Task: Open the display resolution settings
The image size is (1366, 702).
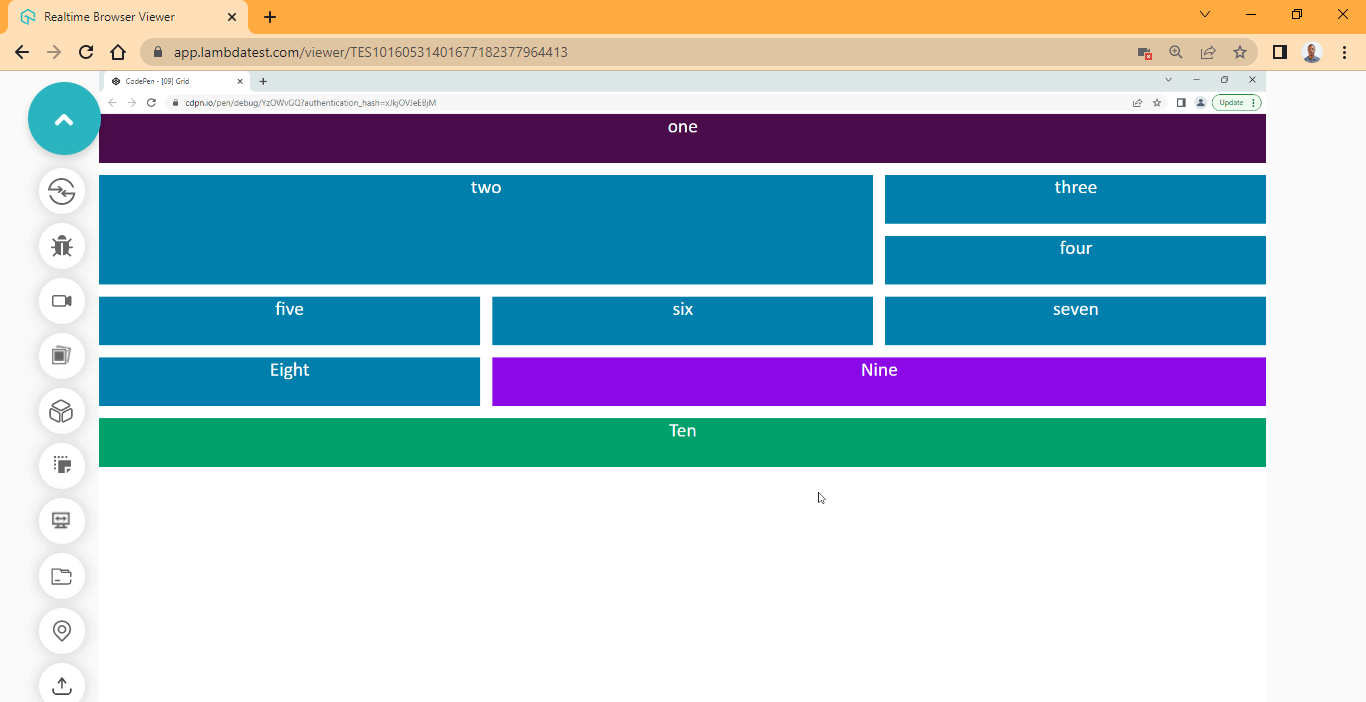Action: (62, 521)
